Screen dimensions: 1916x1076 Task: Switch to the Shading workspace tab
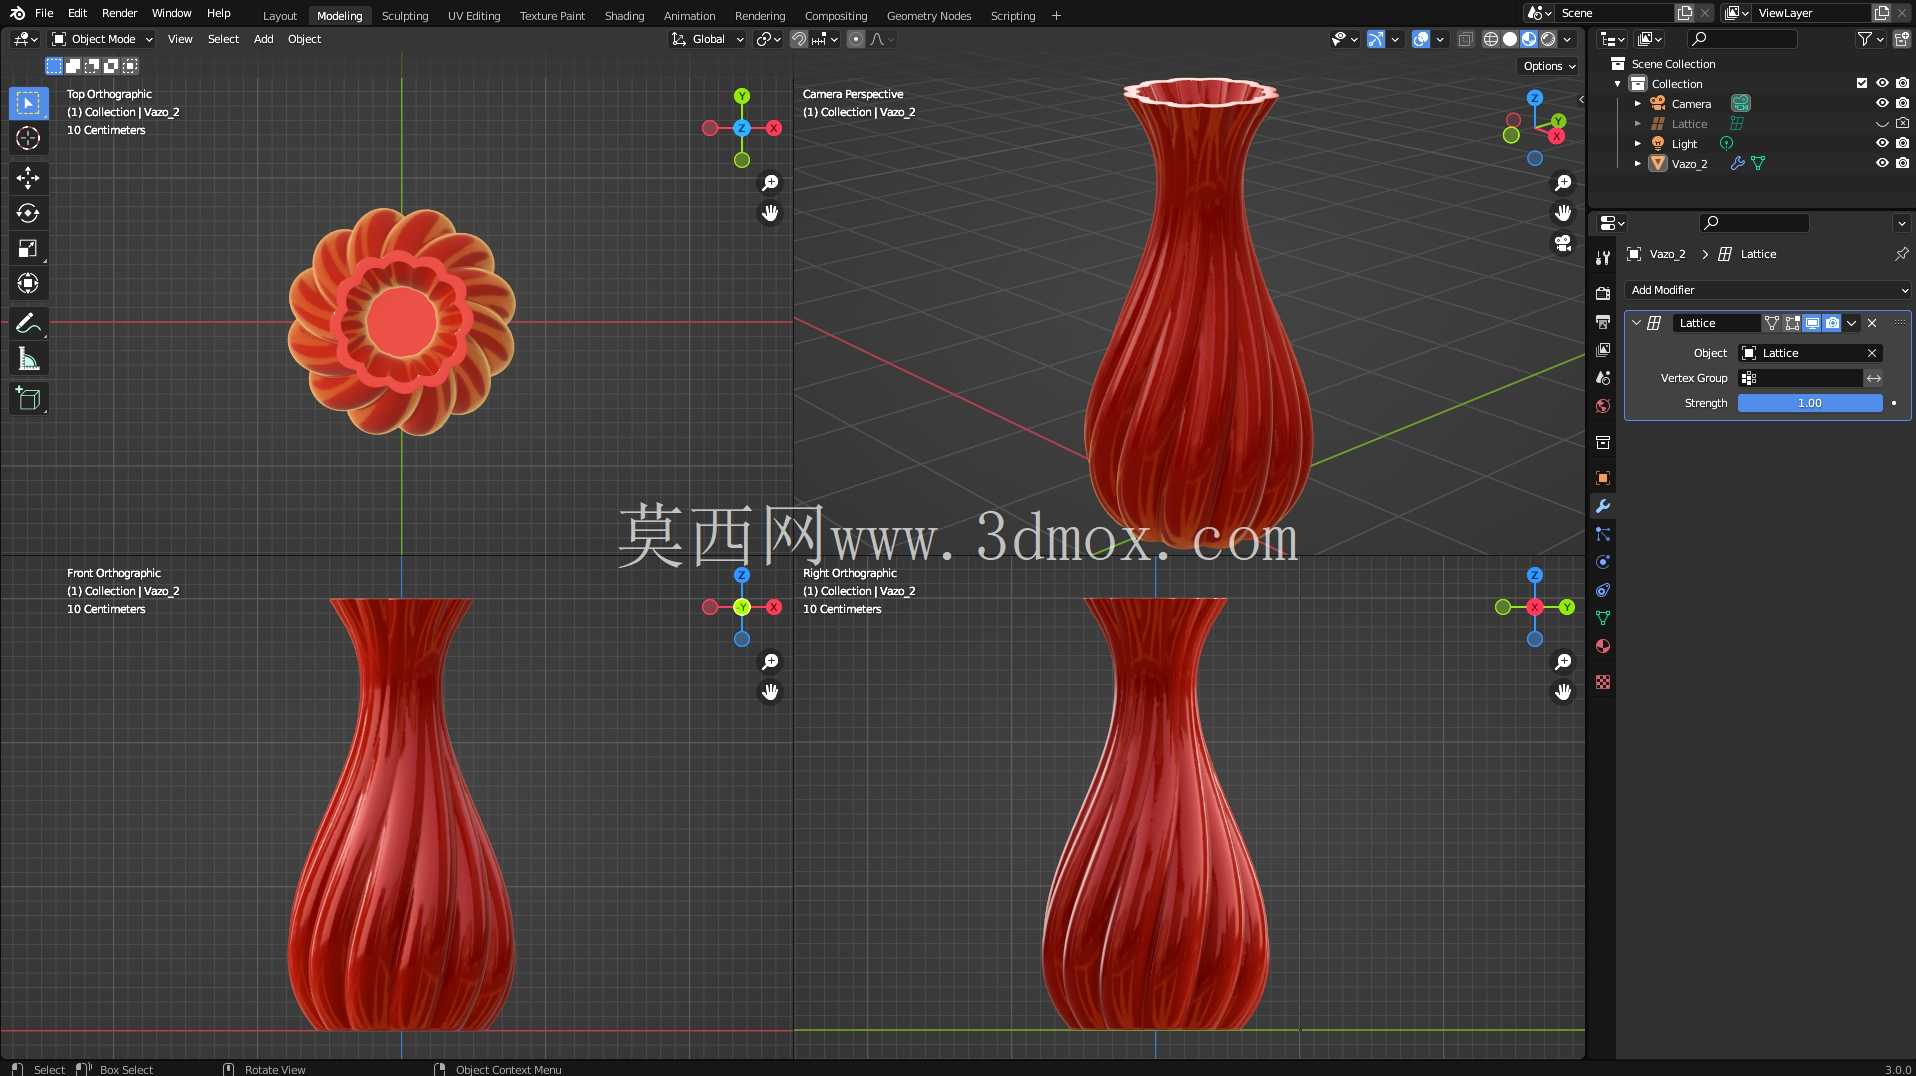(624, 16)
